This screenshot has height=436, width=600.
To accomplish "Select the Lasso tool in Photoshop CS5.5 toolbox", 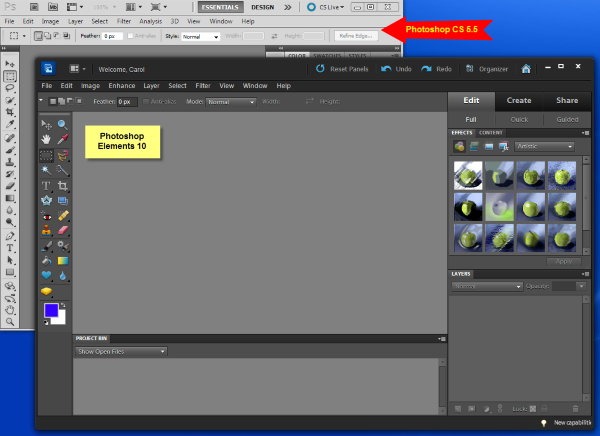I will point(10,88).
